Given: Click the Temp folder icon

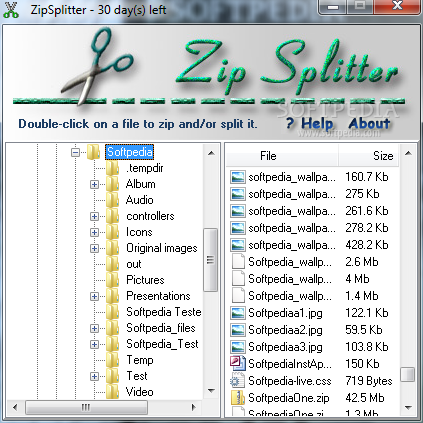Looking at the screenshot, I should (x=112, y=360).
